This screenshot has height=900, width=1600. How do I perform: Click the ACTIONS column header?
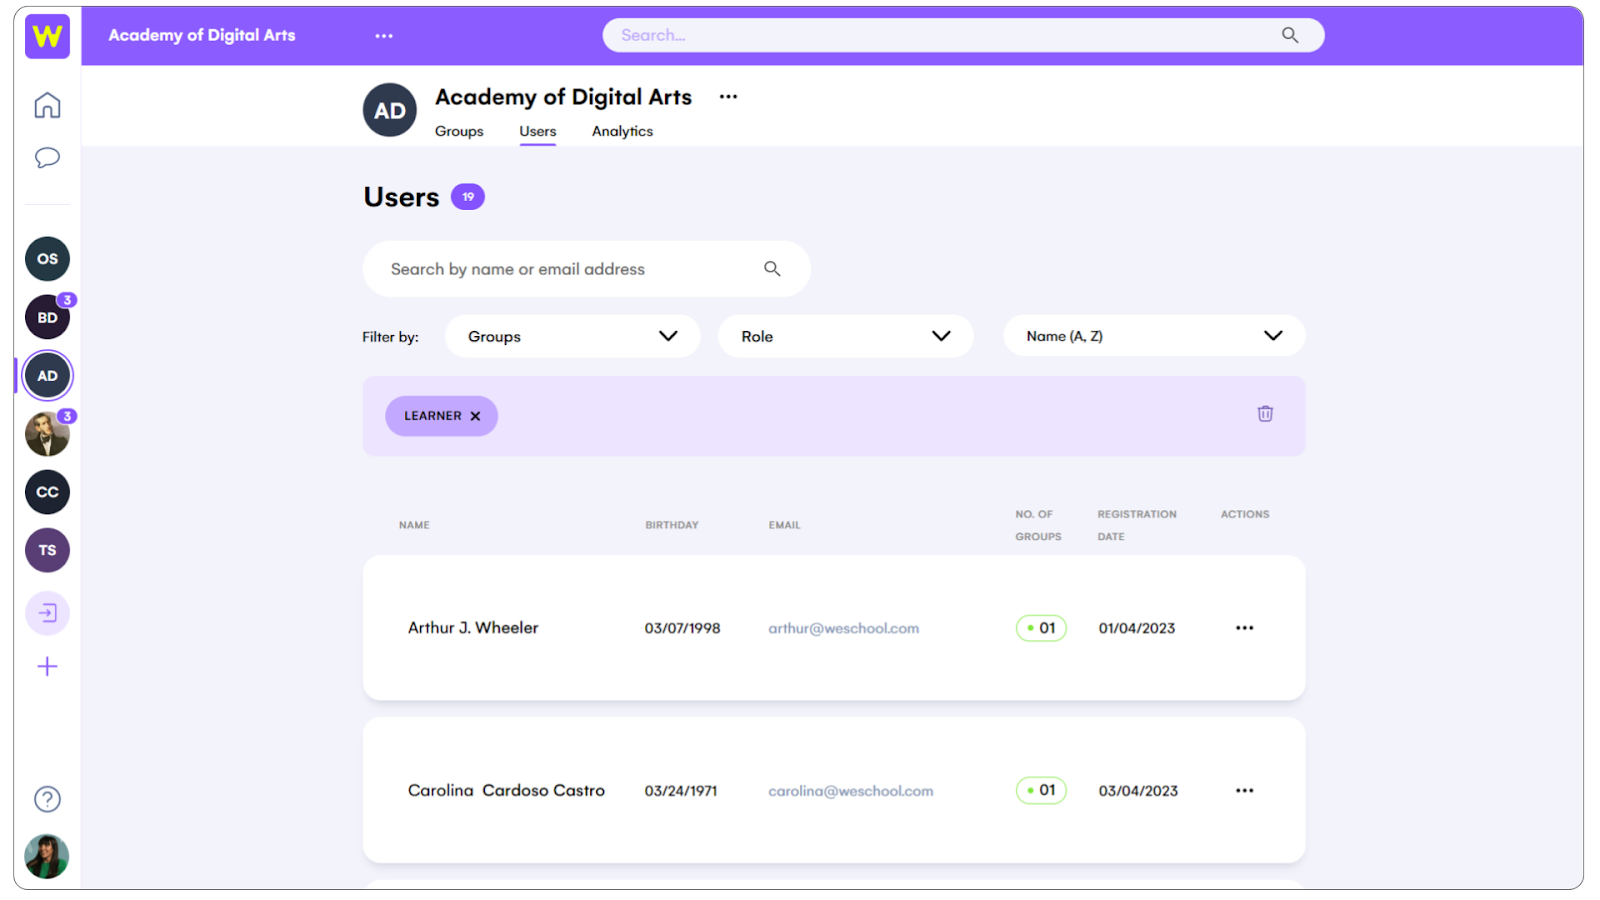tap(1245, 514)
